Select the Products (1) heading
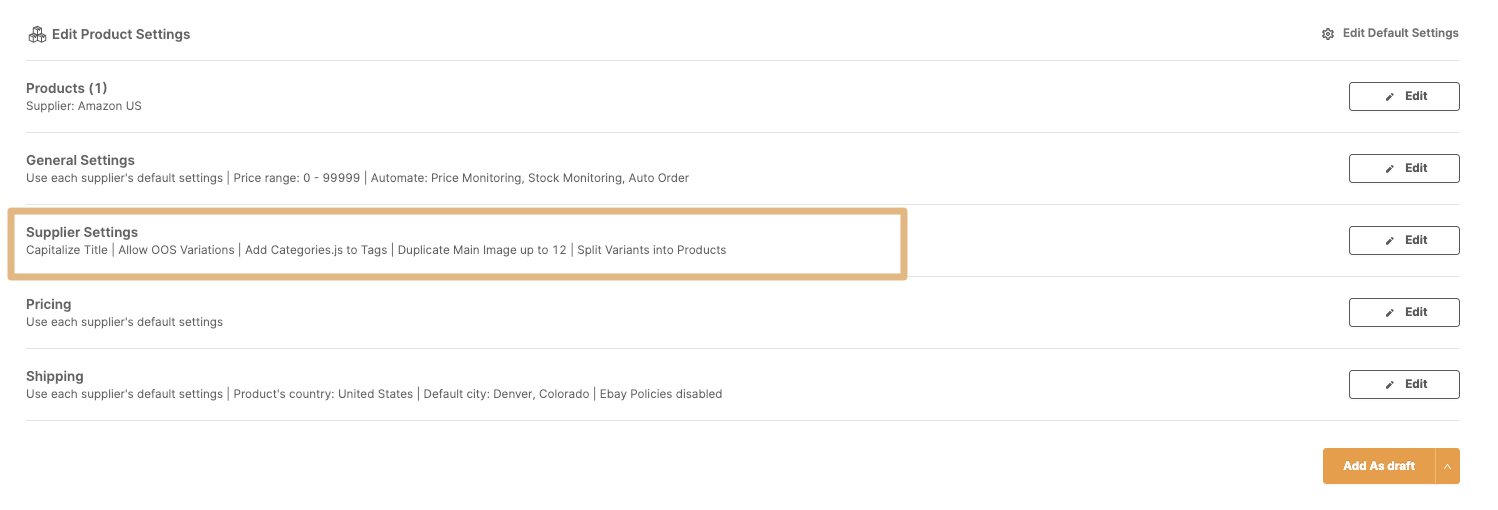The width and height of the screenshot is (1498, 510). click(67, 88)
